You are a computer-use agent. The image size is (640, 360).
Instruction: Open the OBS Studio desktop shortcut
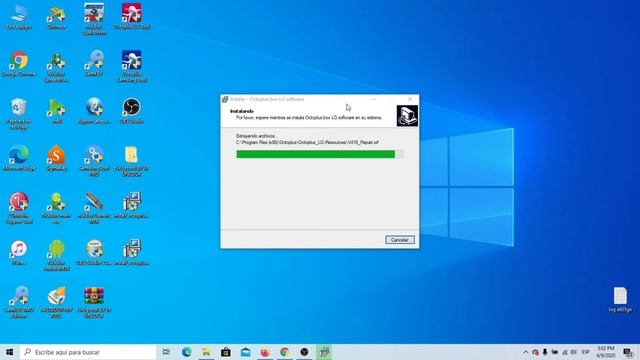(x=131, y=111)
